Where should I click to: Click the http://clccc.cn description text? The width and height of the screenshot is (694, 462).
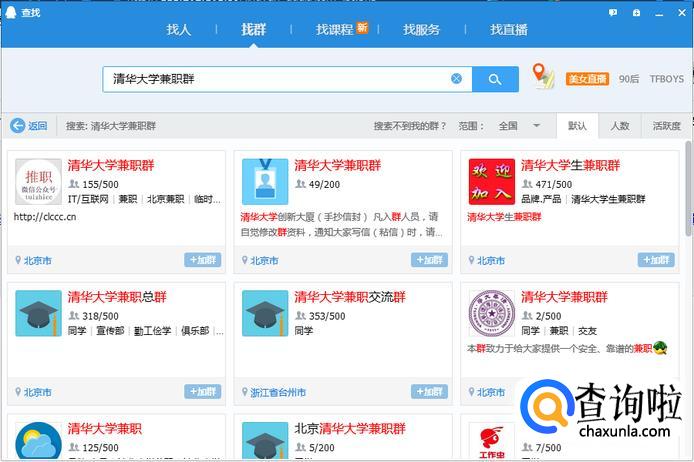45,217
